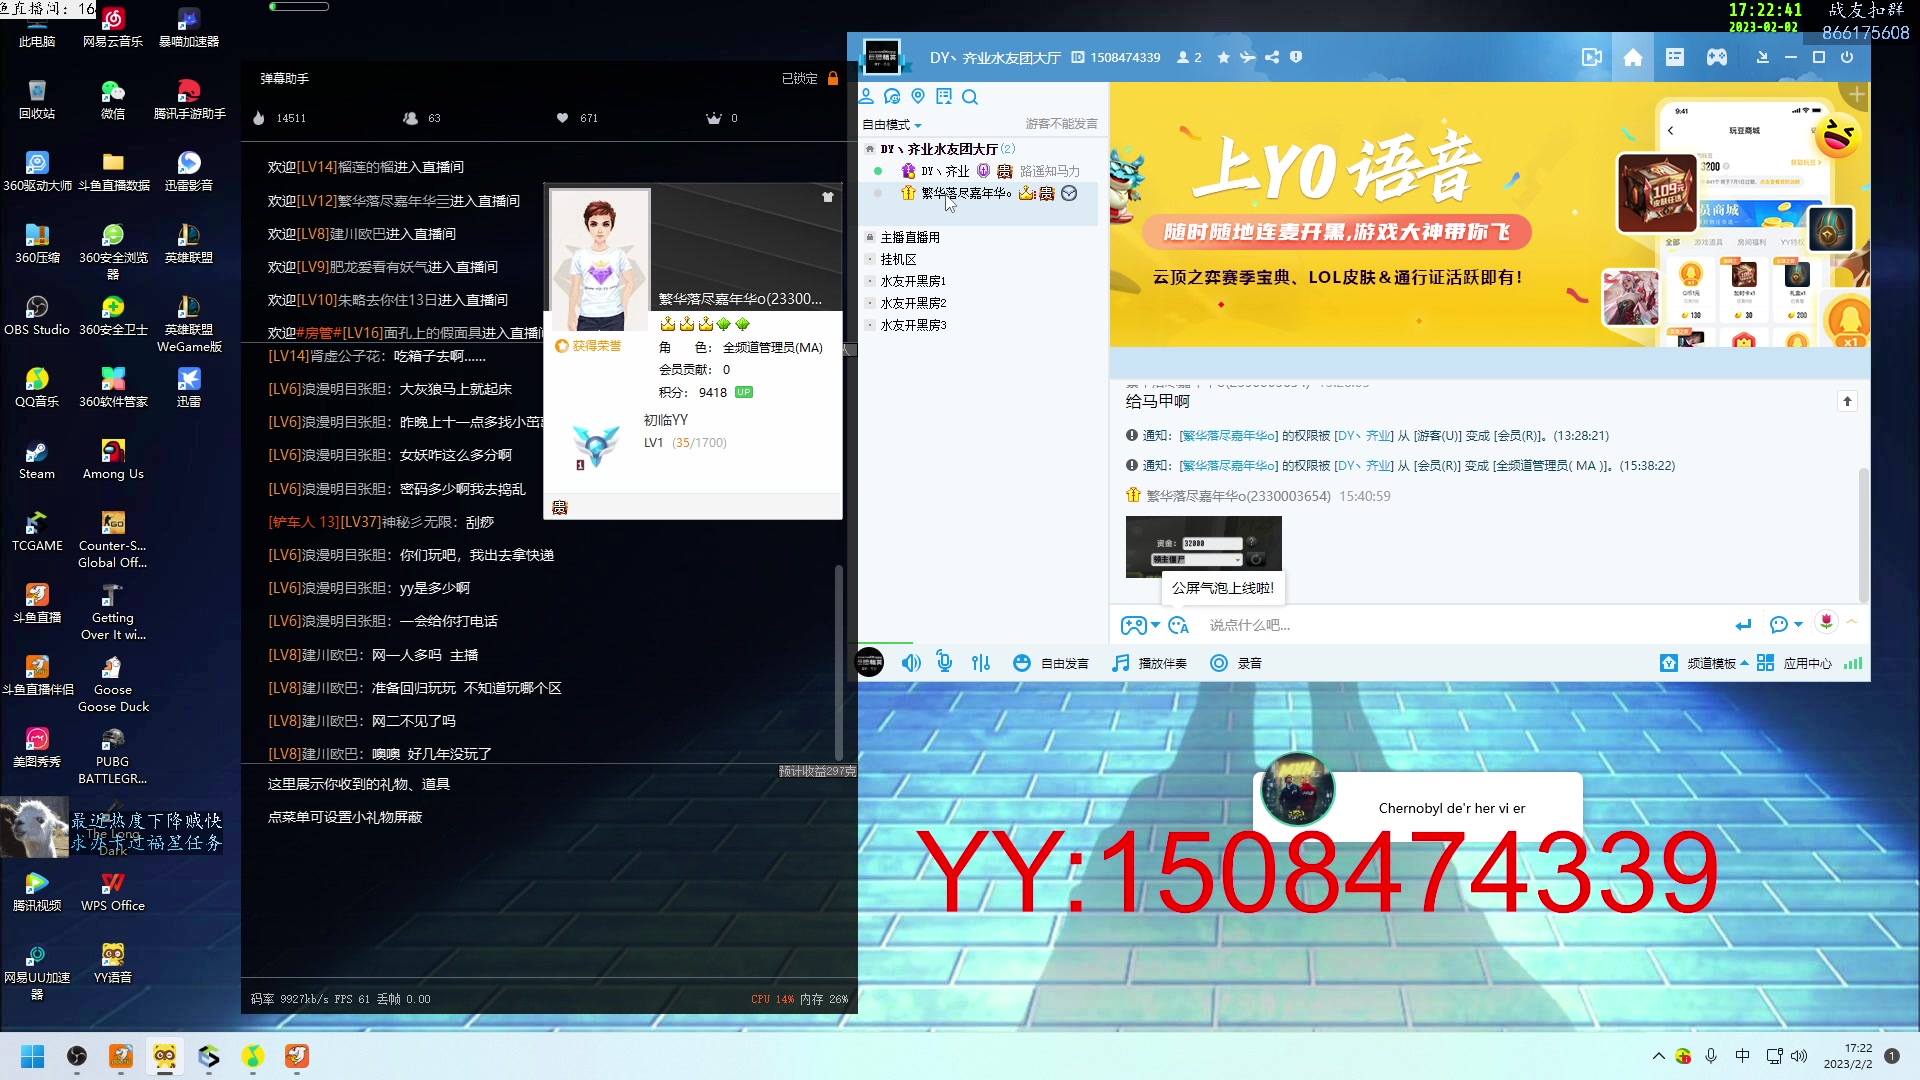Select 水友开黑房3 sub-channel
Image resolution: width=1920 pixels, height=1080 pixels.
pyautogui.click(x=913, y=325)
